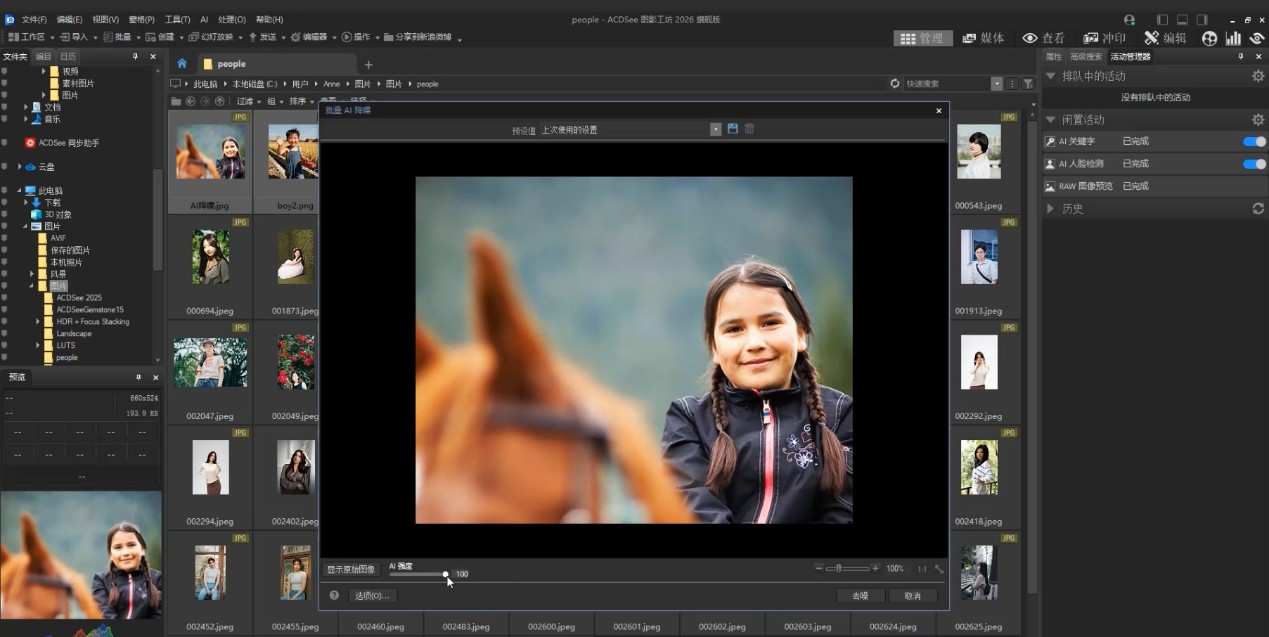The width and height of the screenshot is (1269, 637).
Task: Delete the preset using the trash icon
Action: (x=749, y=129)
